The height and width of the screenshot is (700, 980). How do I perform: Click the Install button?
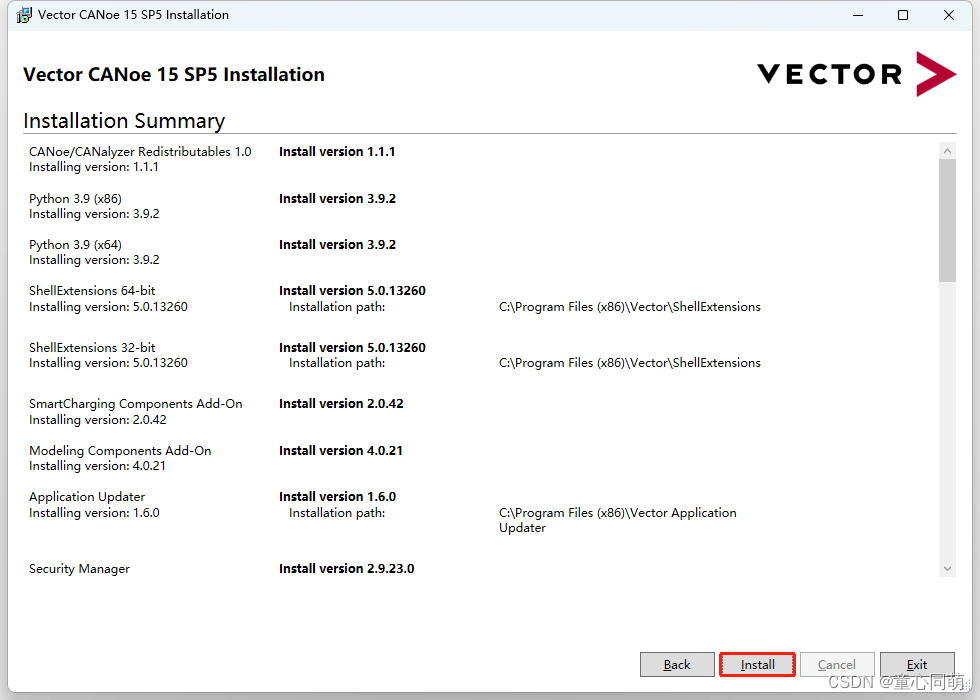tap(757, 664)
